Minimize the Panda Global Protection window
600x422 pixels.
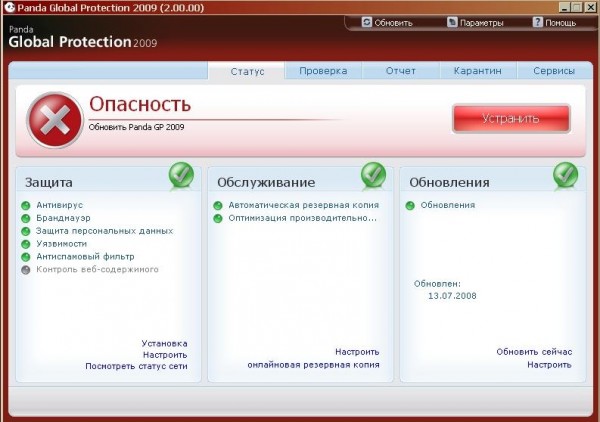tap(565, 7)
